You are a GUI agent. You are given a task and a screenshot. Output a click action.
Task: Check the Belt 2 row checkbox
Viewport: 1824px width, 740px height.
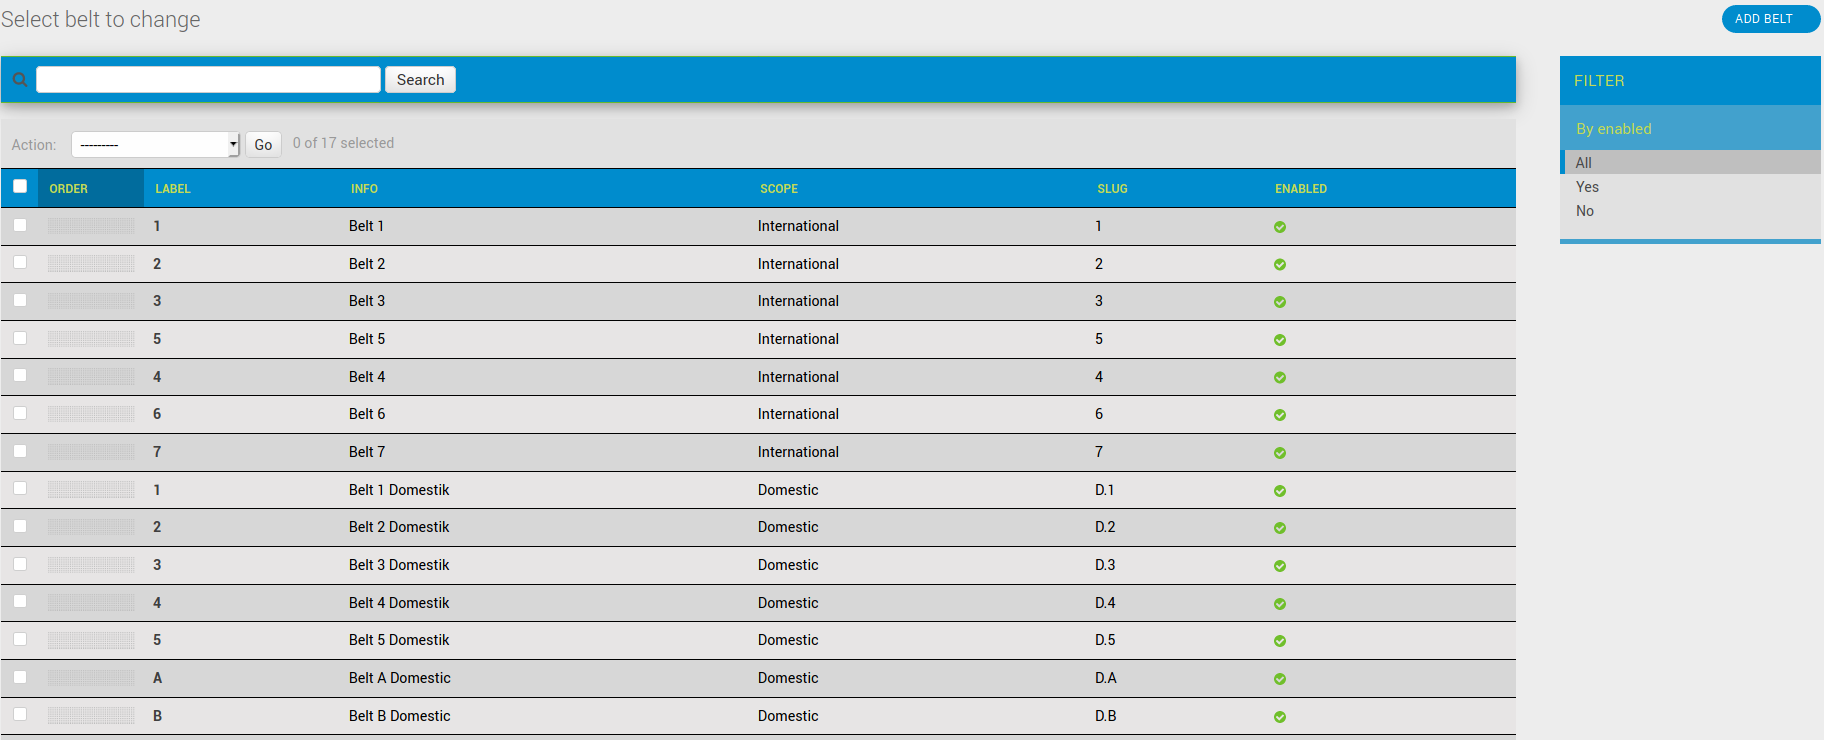click(20, 263)
